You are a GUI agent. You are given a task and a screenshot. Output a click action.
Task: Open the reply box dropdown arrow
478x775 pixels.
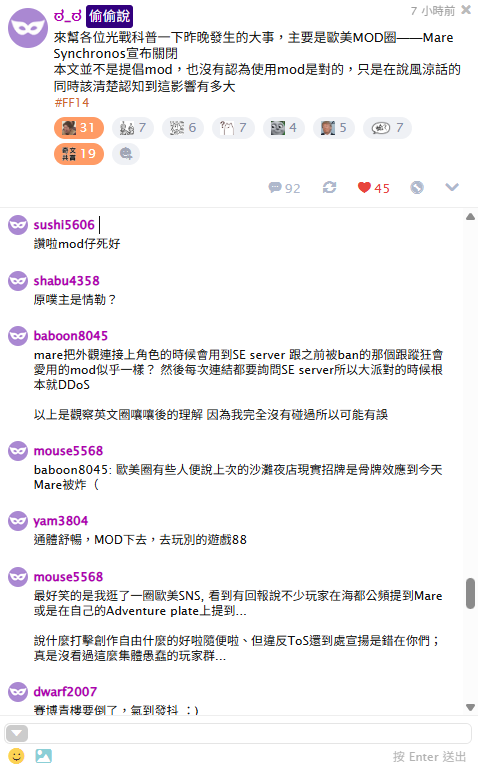(x=17, y=733)
